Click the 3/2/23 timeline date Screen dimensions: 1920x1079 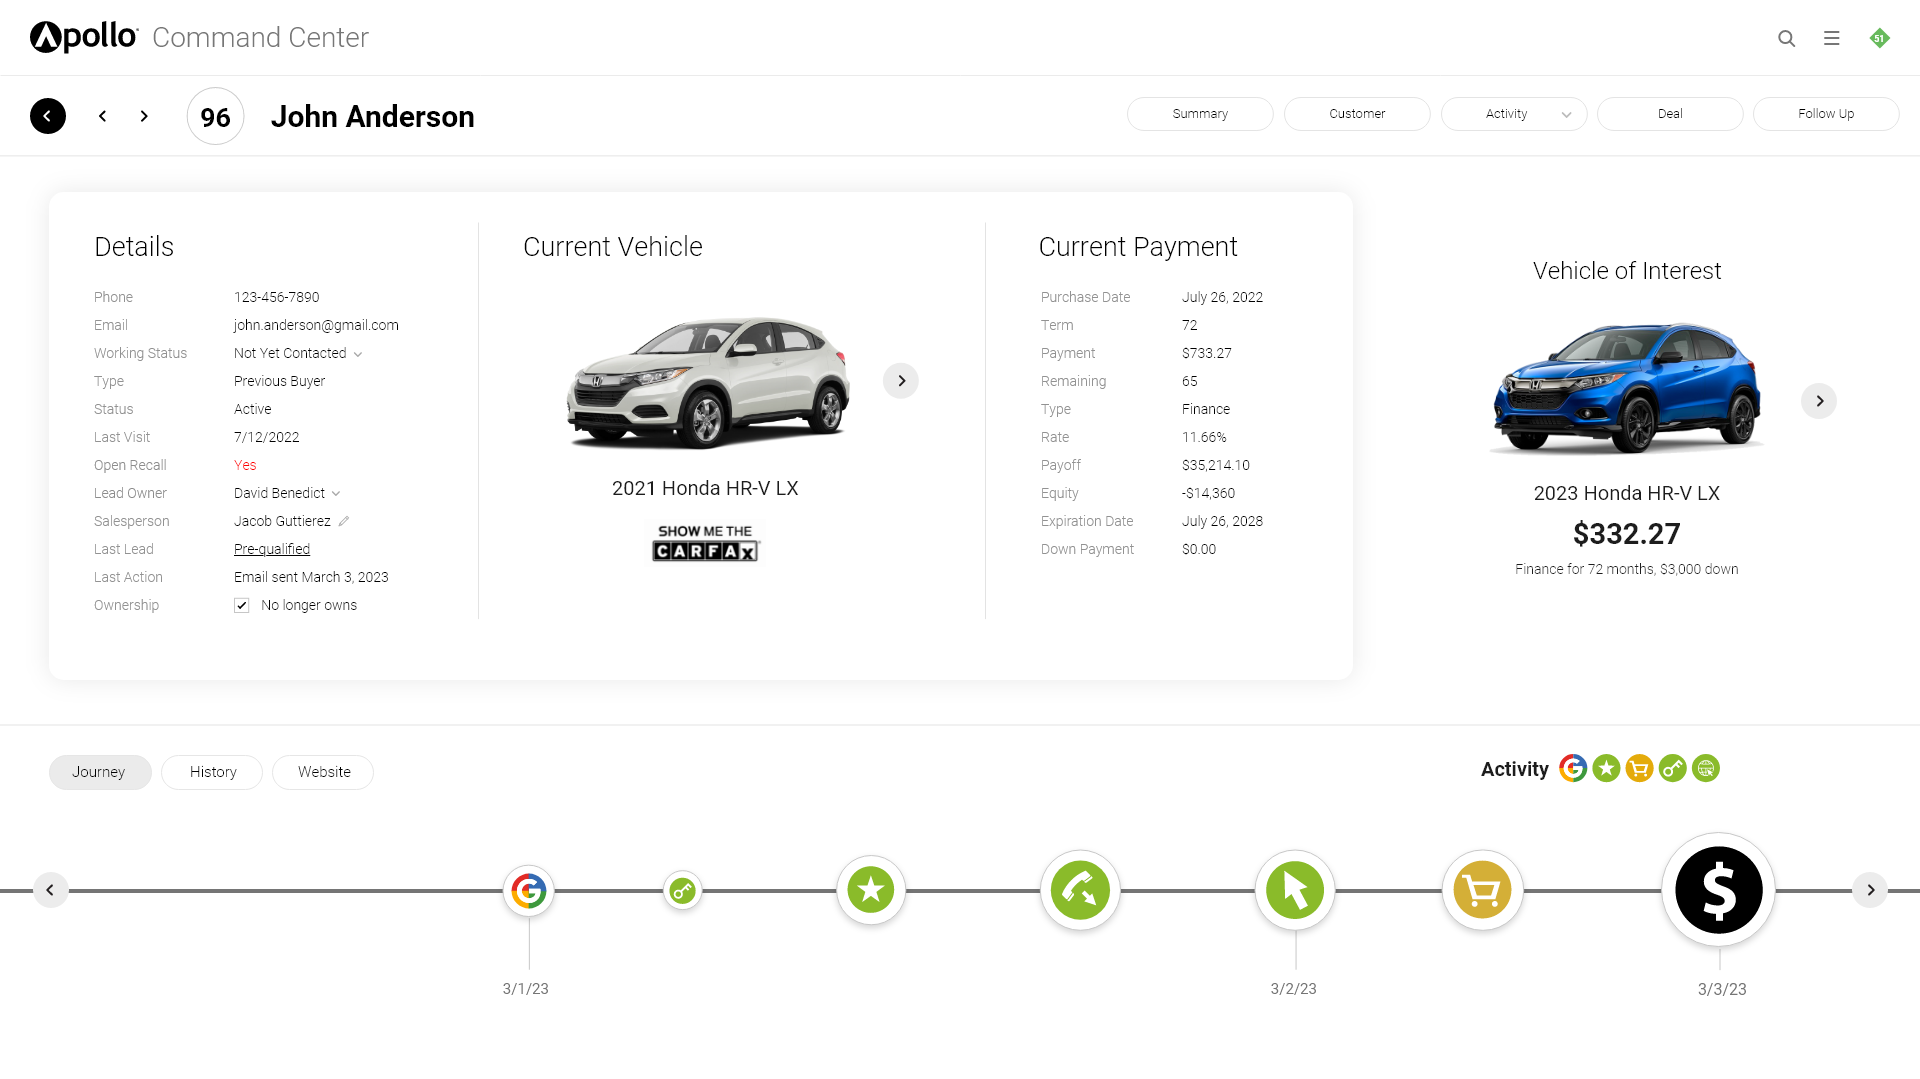point(1294,989)
